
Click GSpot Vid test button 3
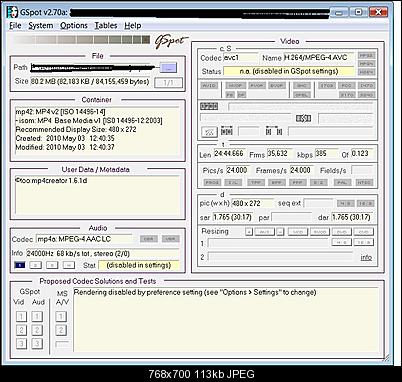(x=21, y=344)
